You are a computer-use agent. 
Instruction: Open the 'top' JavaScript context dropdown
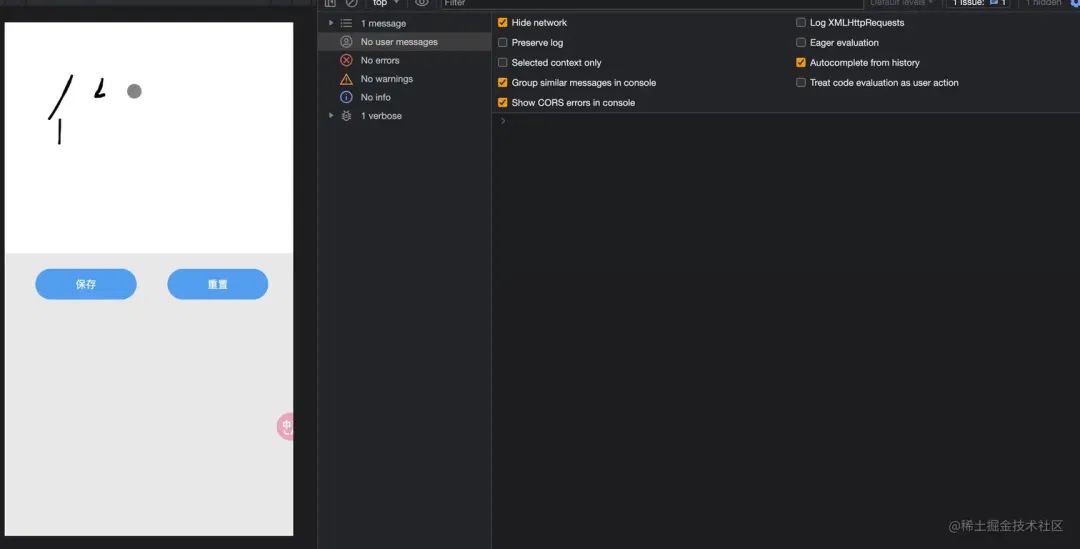pos(385,3)
